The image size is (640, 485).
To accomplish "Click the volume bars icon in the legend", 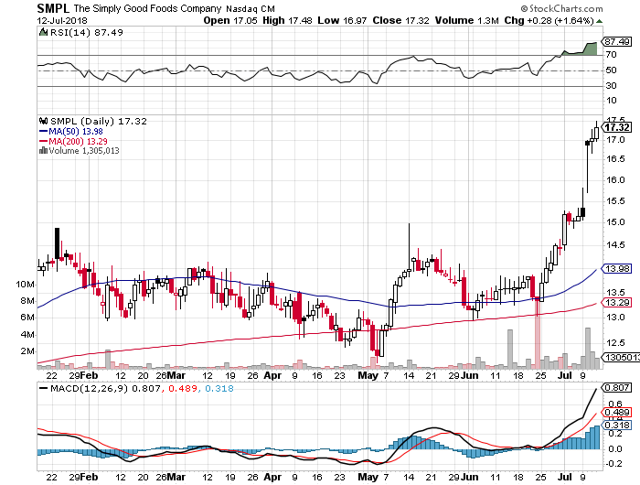I will 43,151.
